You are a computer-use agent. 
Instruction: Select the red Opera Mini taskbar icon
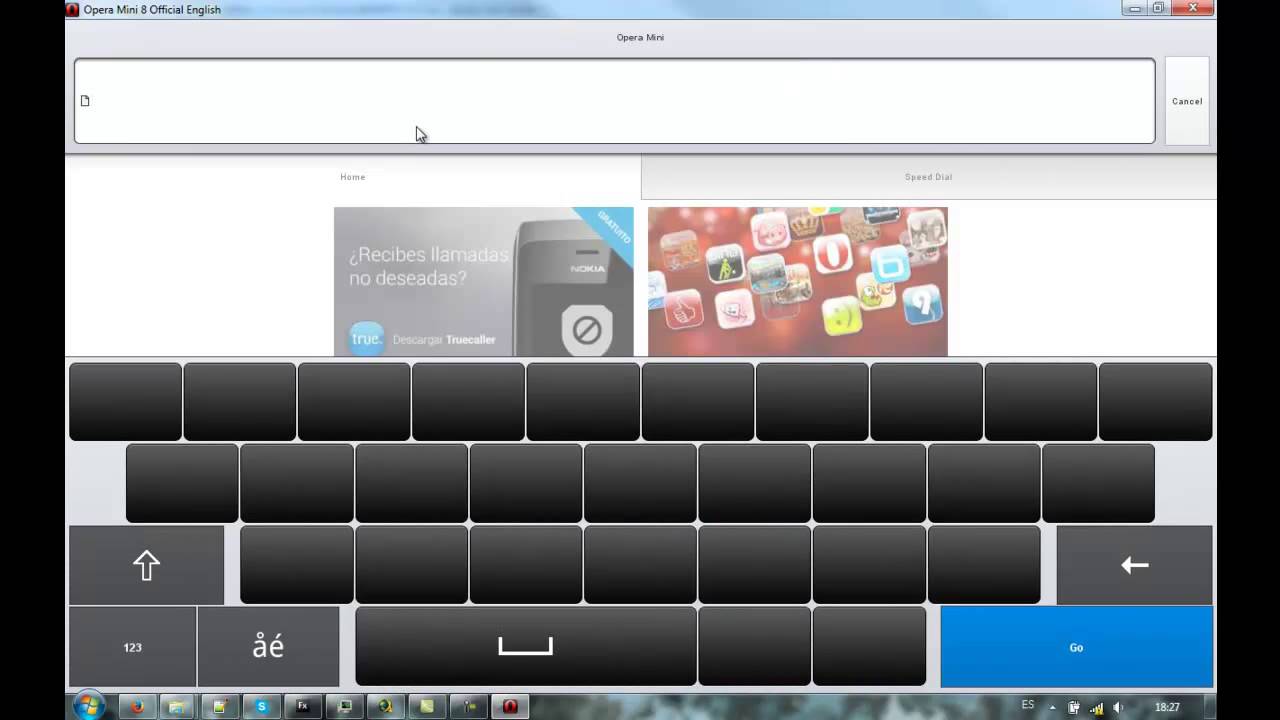click(510, 706)
